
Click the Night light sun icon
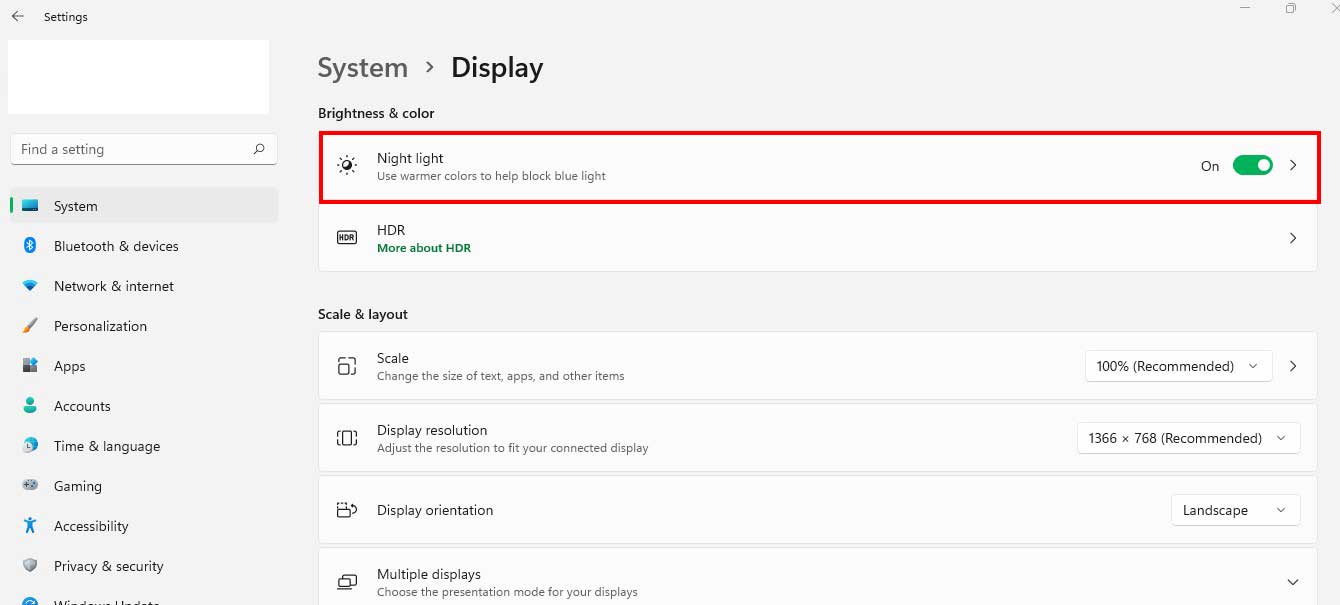click(346, 165)
